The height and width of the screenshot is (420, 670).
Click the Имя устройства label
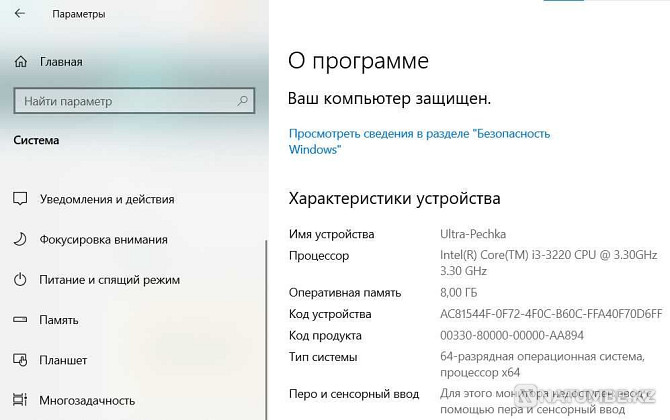coord(332,234)
